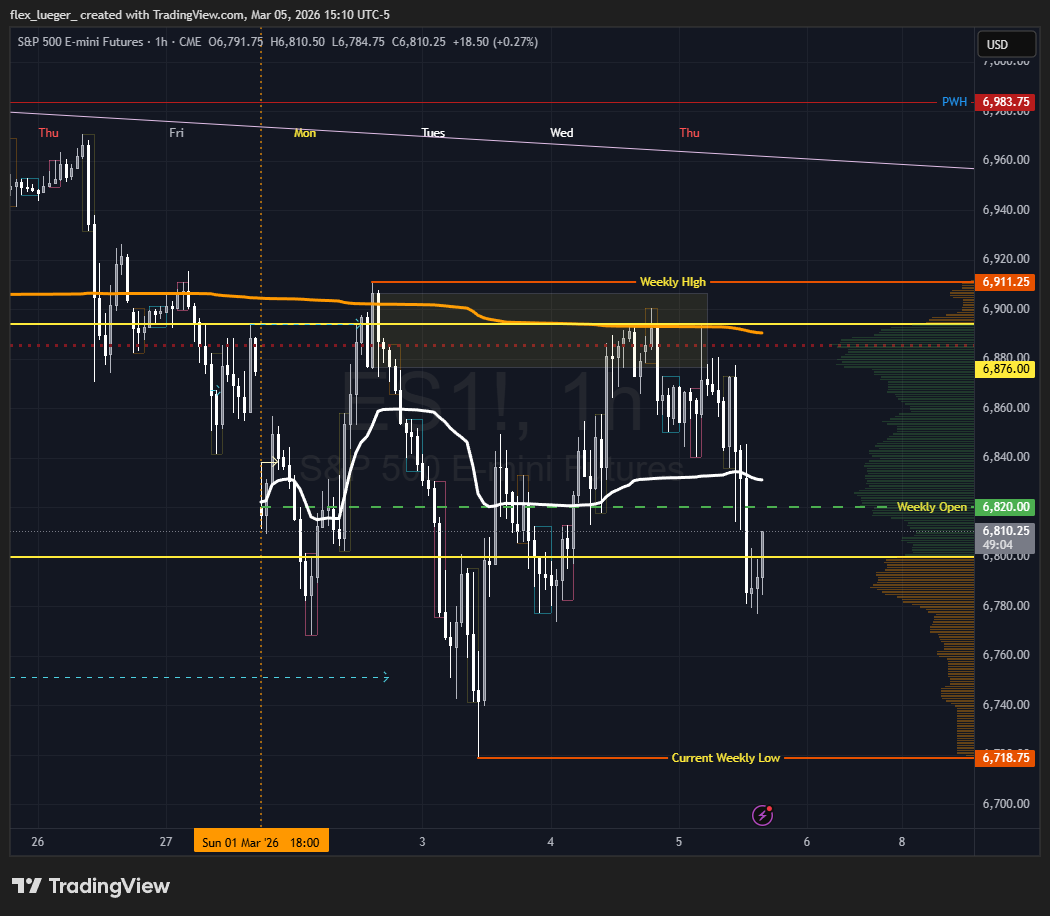Select the Current Weekly Low label
This screenshot has height=916, width=1050.
pos(725,758)
